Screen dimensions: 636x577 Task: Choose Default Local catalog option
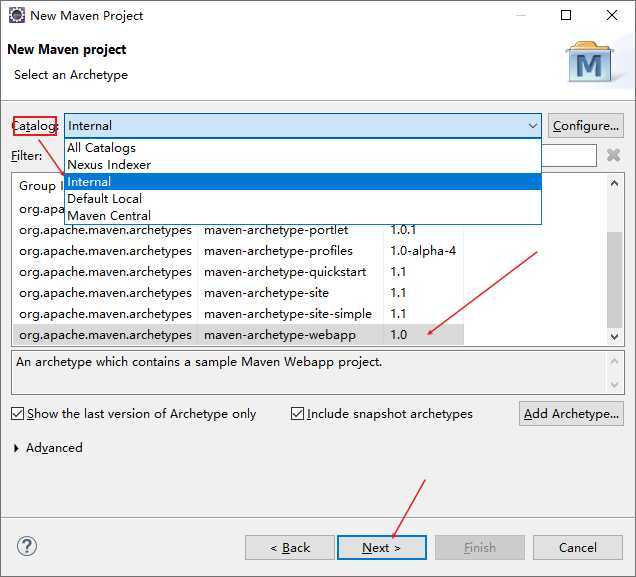click(303, 199)
